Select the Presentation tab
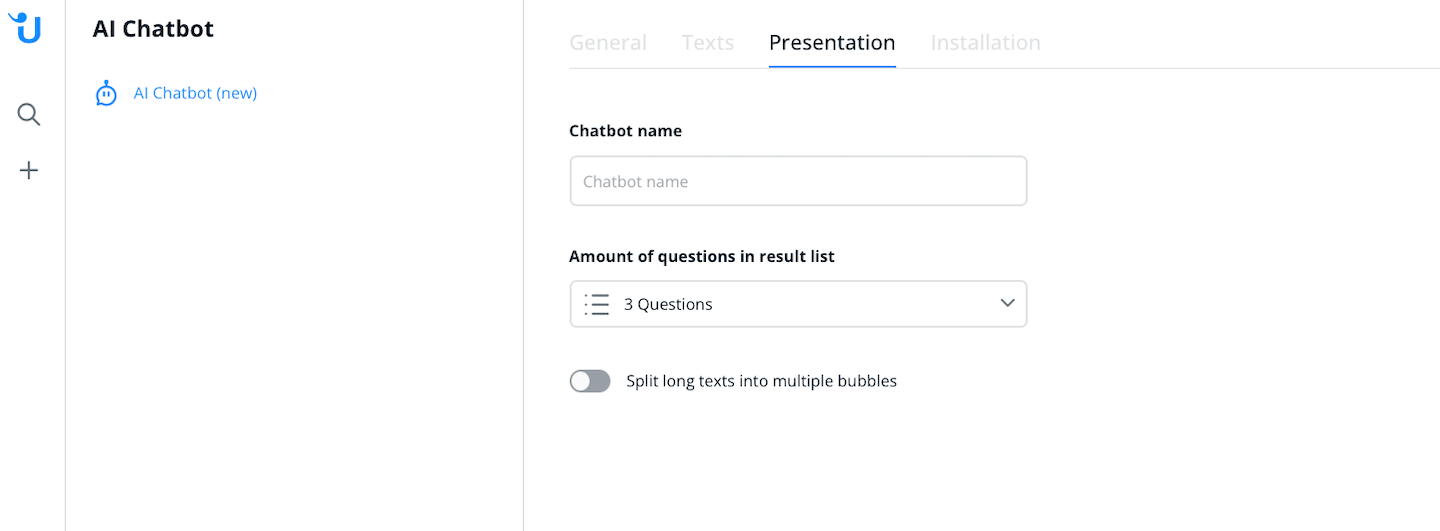The image size is (1440, 531). pyautogui.click(x=832, y=43)
